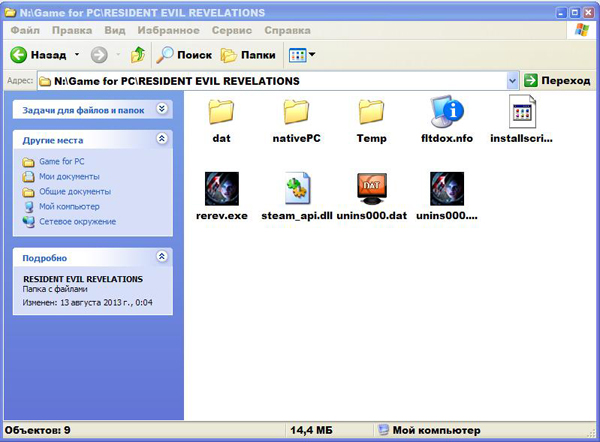Image resolution: width=600 pixels, height=442 pixels.
Task: Open the Game for PC link
Action: coord(62,161)
